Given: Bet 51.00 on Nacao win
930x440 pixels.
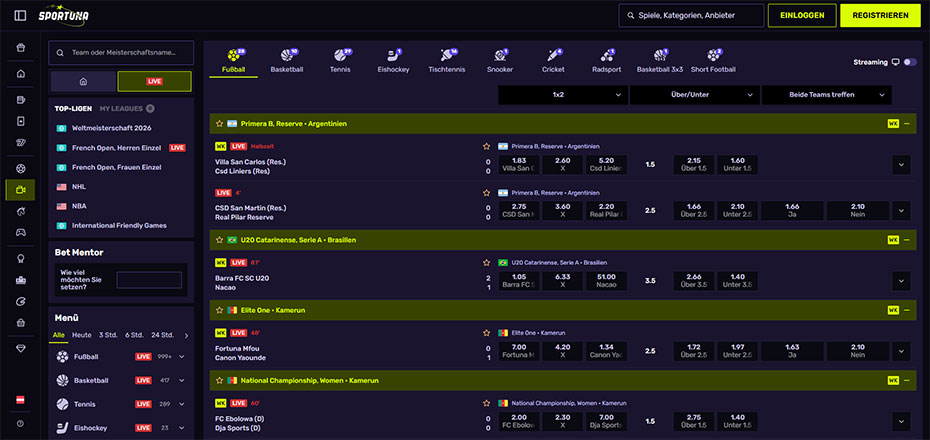Looking at the screenshot, I should pyautogui.click(x=607, y=281).
